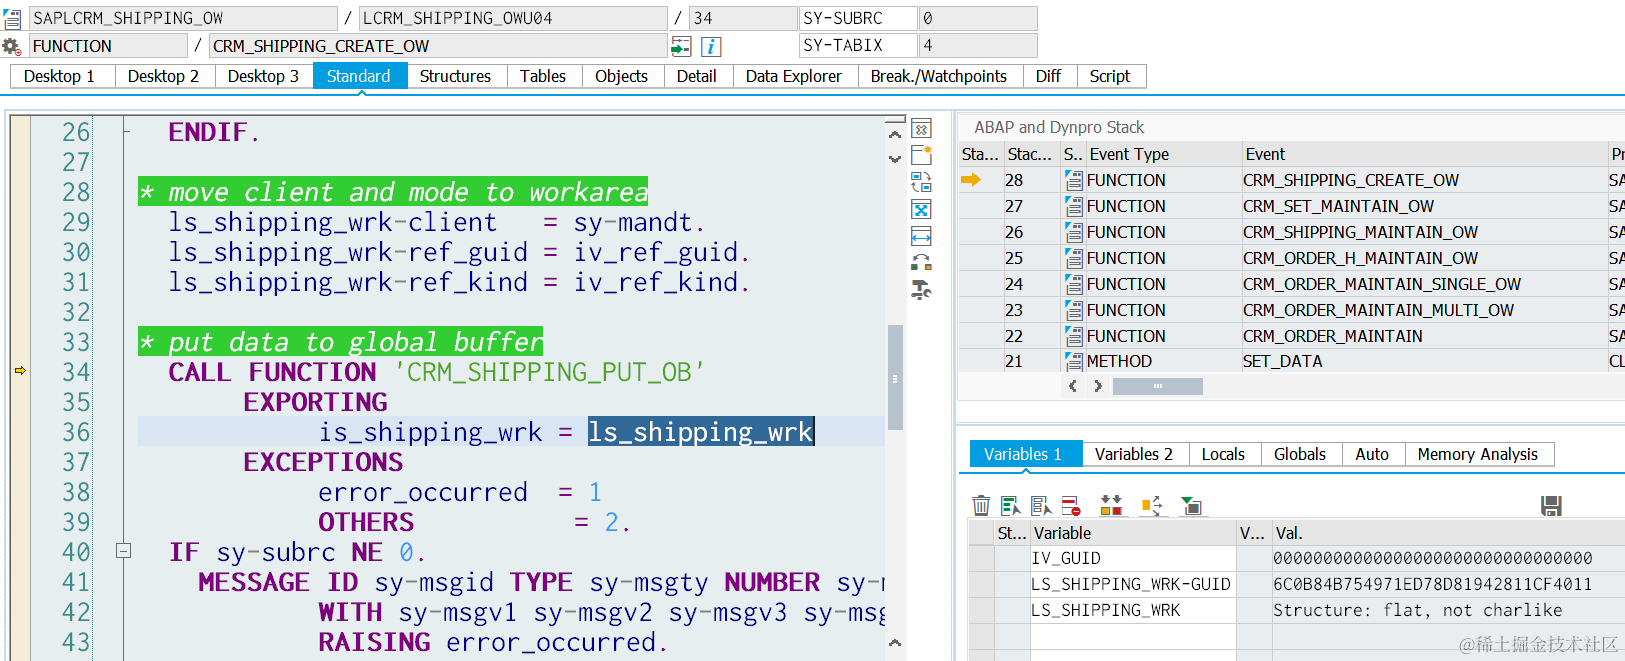Collapse the IF block at line 40
This screenshot has width=1625, height=661.
[123, 550]
